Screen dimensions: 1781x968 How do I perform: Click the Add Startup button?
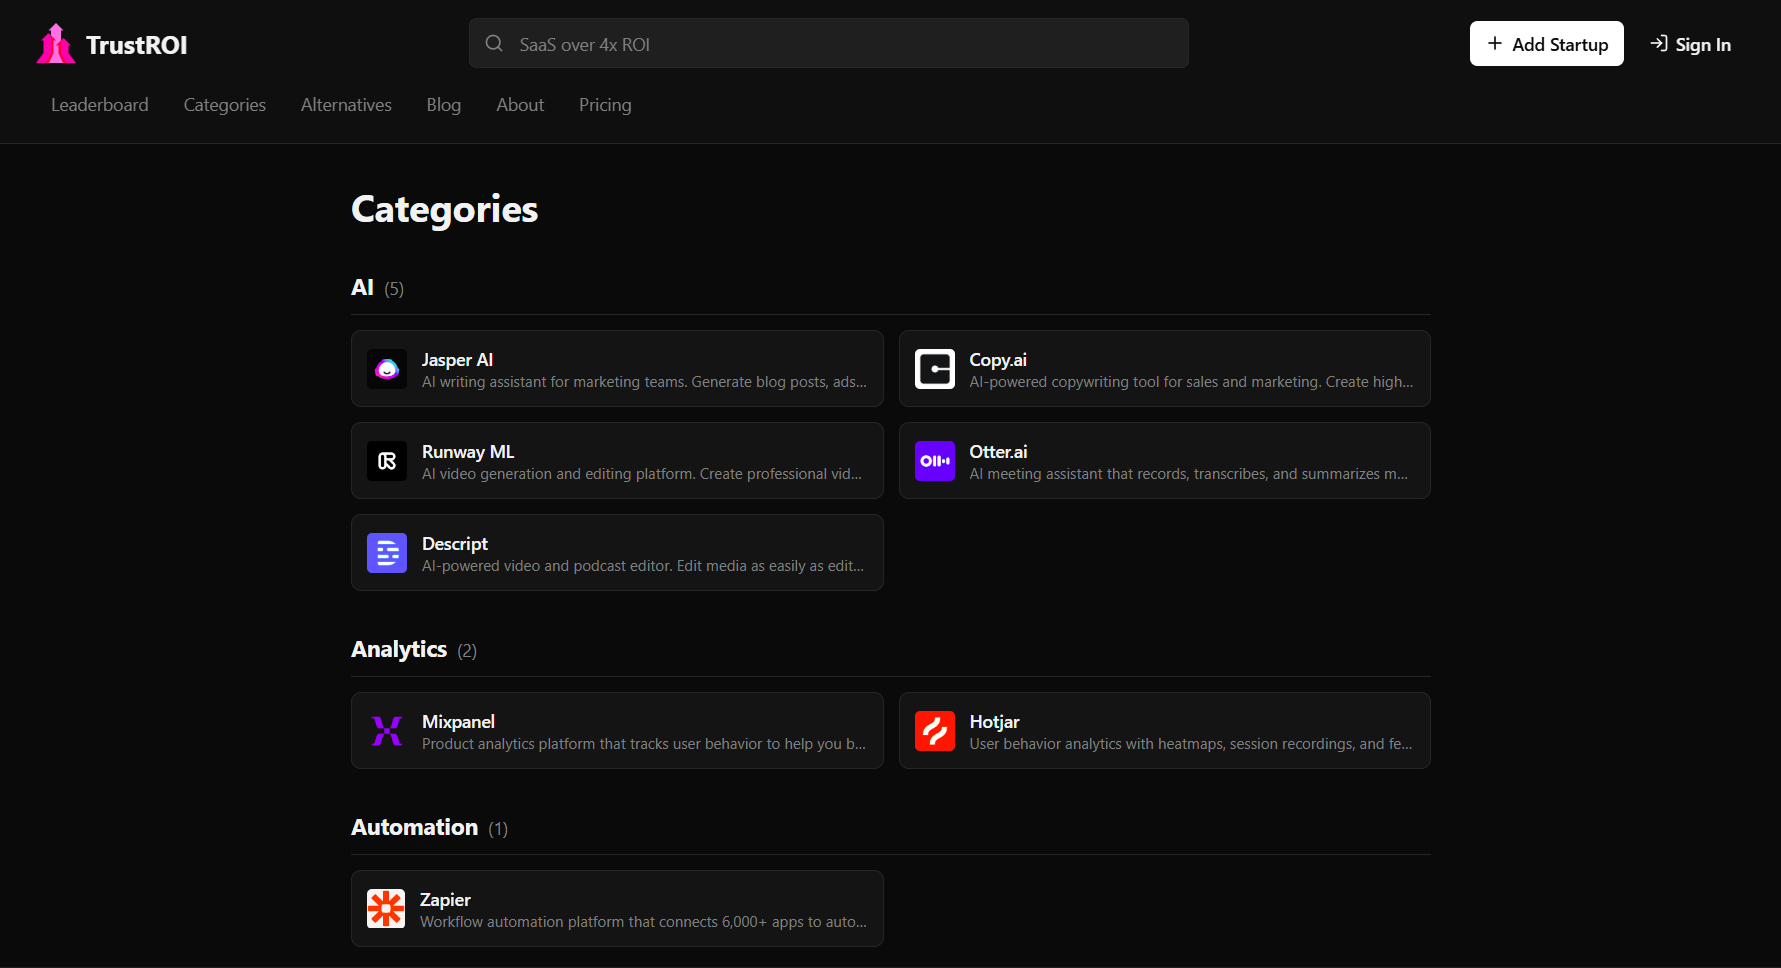1547,44
